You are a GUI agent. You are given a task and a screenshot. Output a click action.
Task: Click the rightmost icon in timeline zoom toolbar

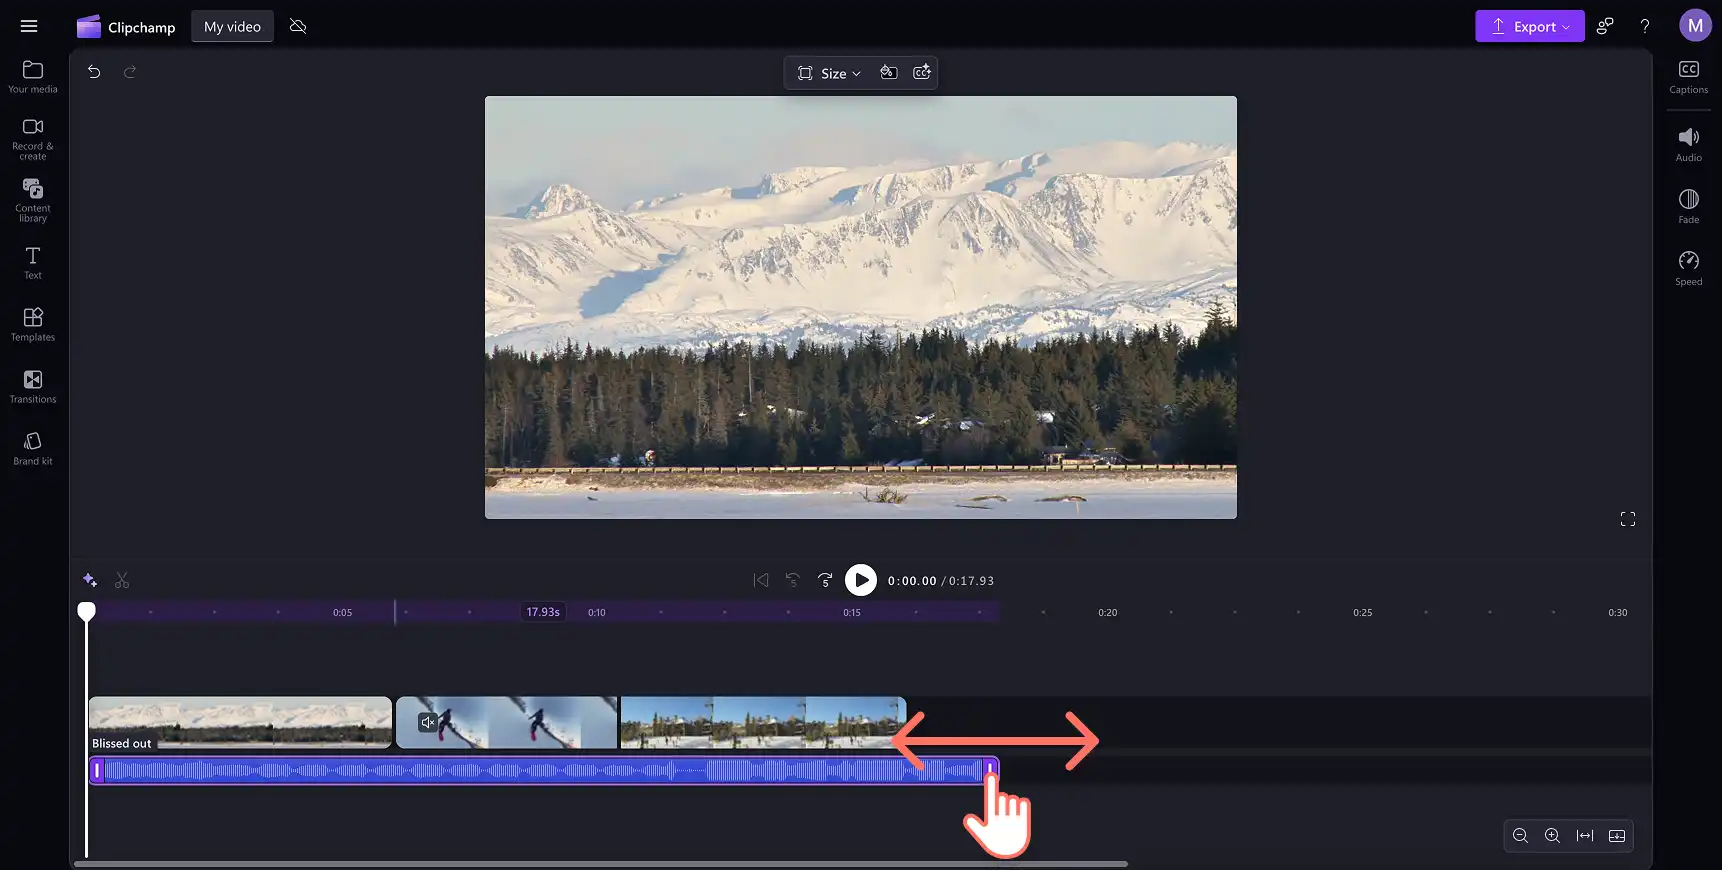(1617, 836)
